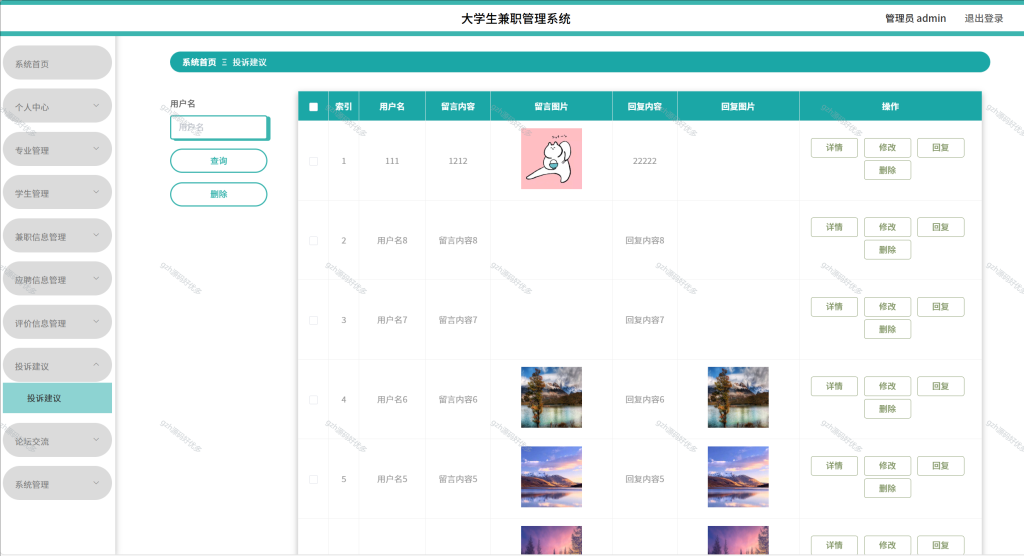This screenshot has width=1024, height=556.
Task: Expand the 评价信息管理 chevron
Action: 96,321
